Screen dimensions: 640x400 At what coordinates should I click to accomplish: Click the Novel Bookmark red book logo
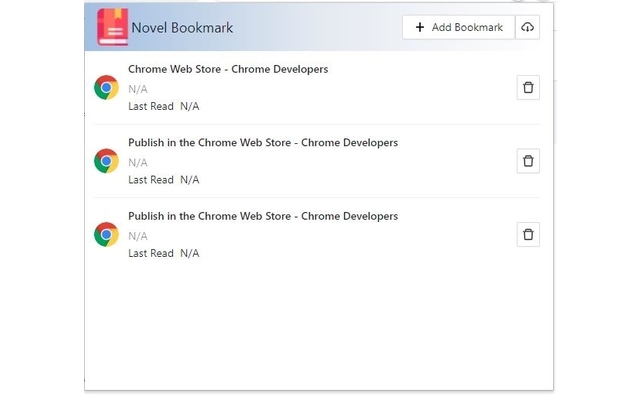113,27
